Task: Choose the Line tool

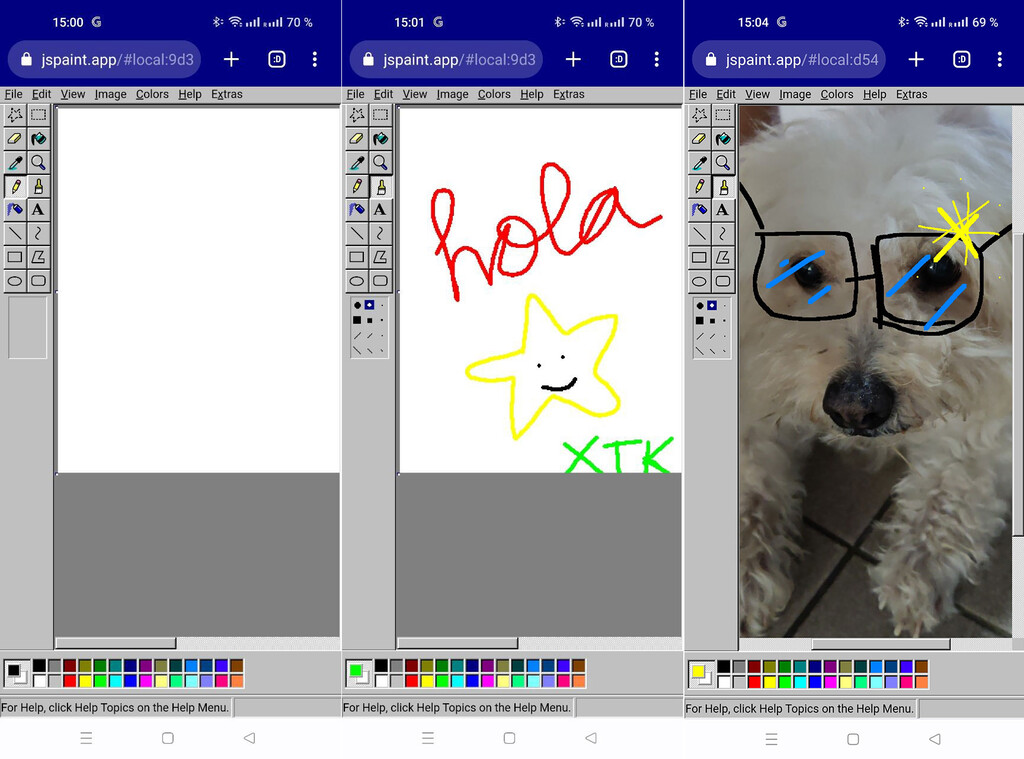Action: pos(14,233)
